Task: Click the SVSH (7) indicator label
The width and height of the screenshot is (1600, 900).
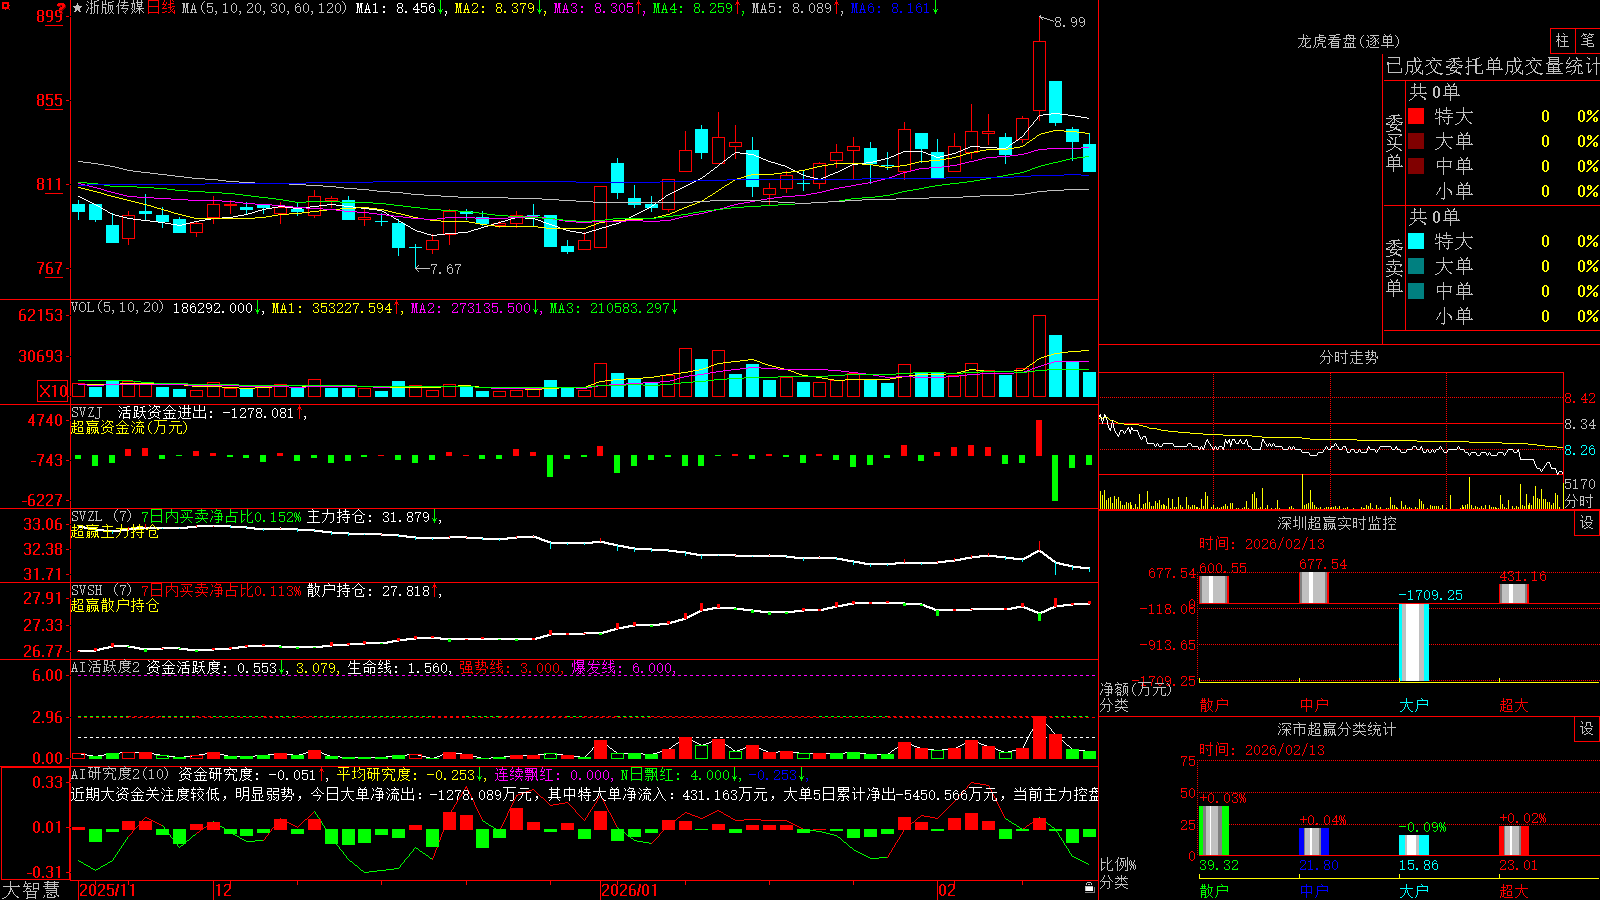Action: point(102,591)
